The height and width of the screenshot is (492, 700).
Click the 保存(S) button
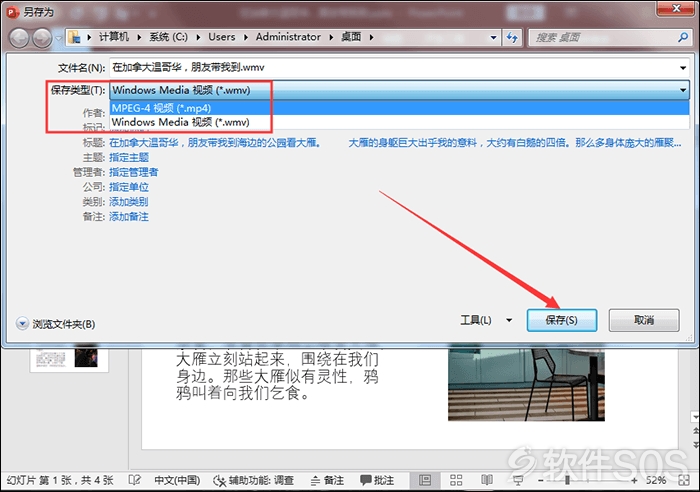point(562,320)
